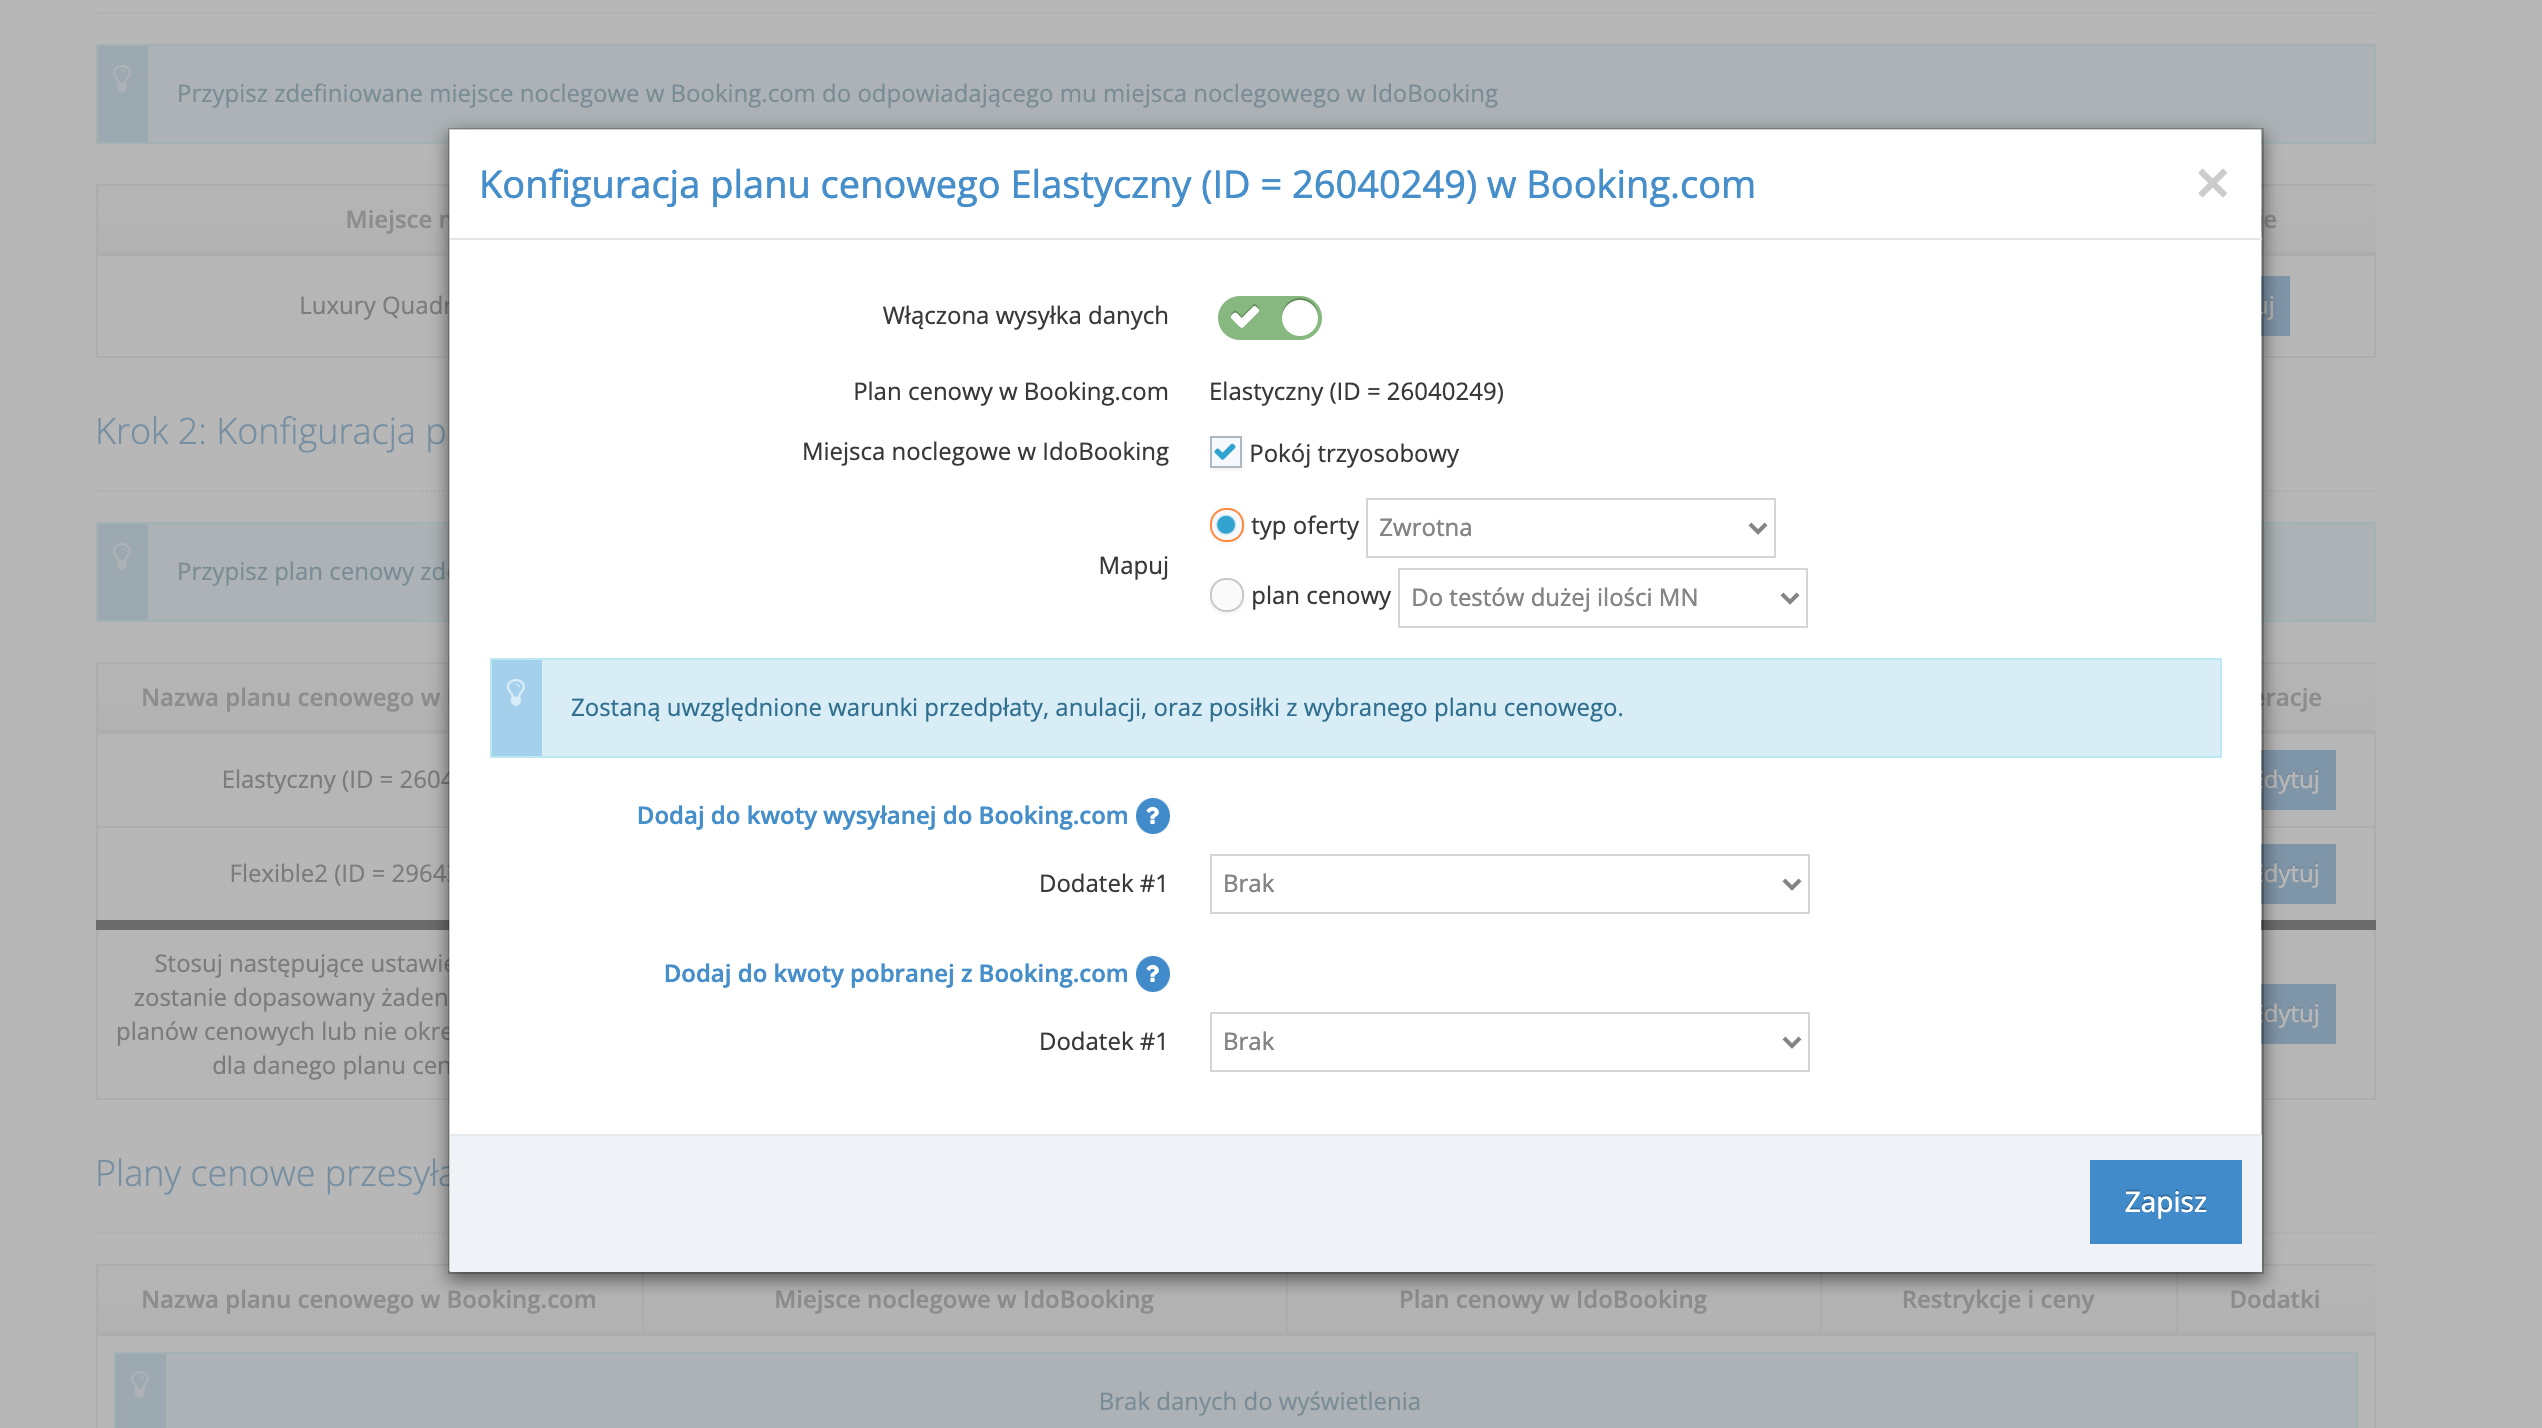Image resolution: width=2542 pixels, height=1428 pixels.
Task: Click the Mapuj label
Action: 1133,565
